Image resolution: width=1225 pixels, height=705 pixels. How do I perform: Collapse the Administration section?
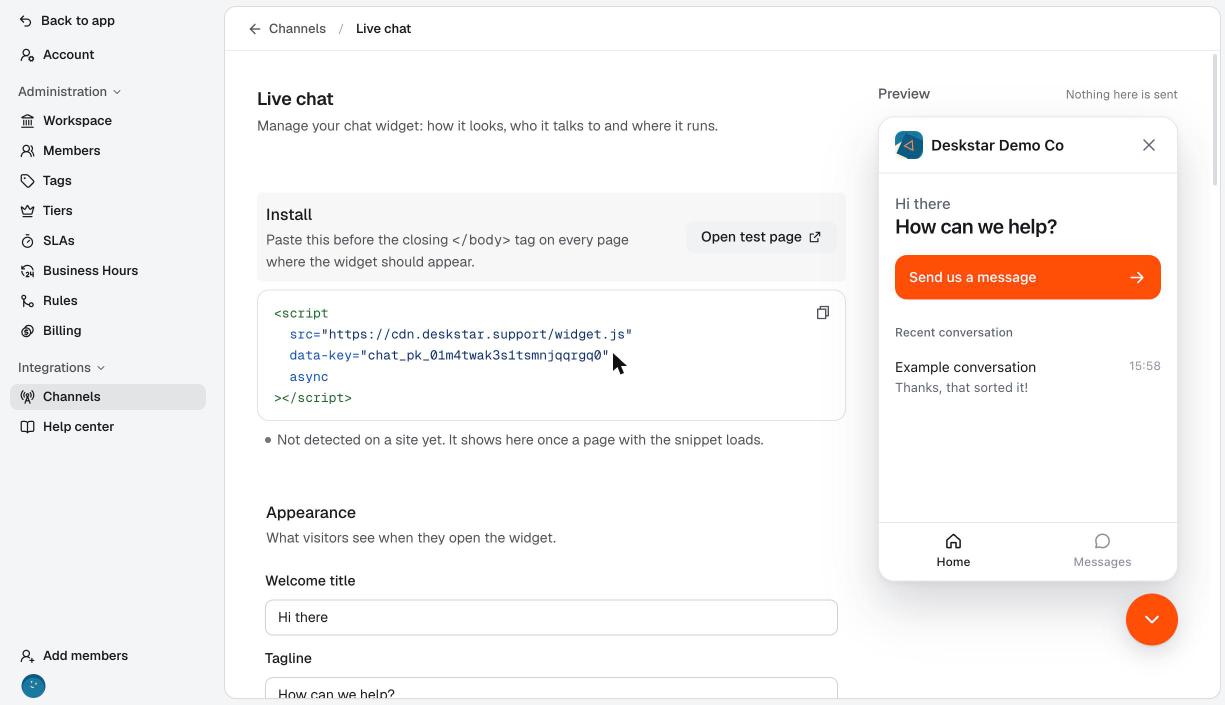coord(69,92)
